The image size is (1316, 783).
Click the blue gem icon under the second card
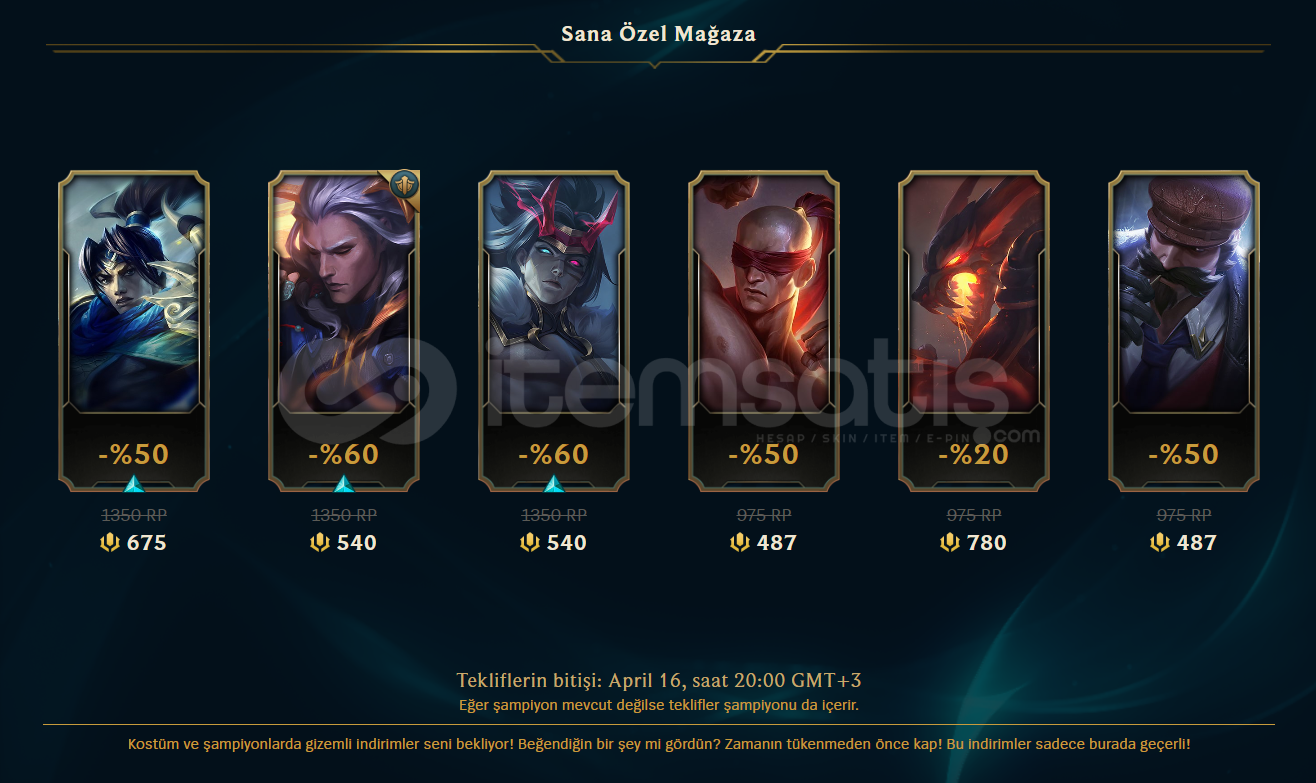(x=344, y=485)
